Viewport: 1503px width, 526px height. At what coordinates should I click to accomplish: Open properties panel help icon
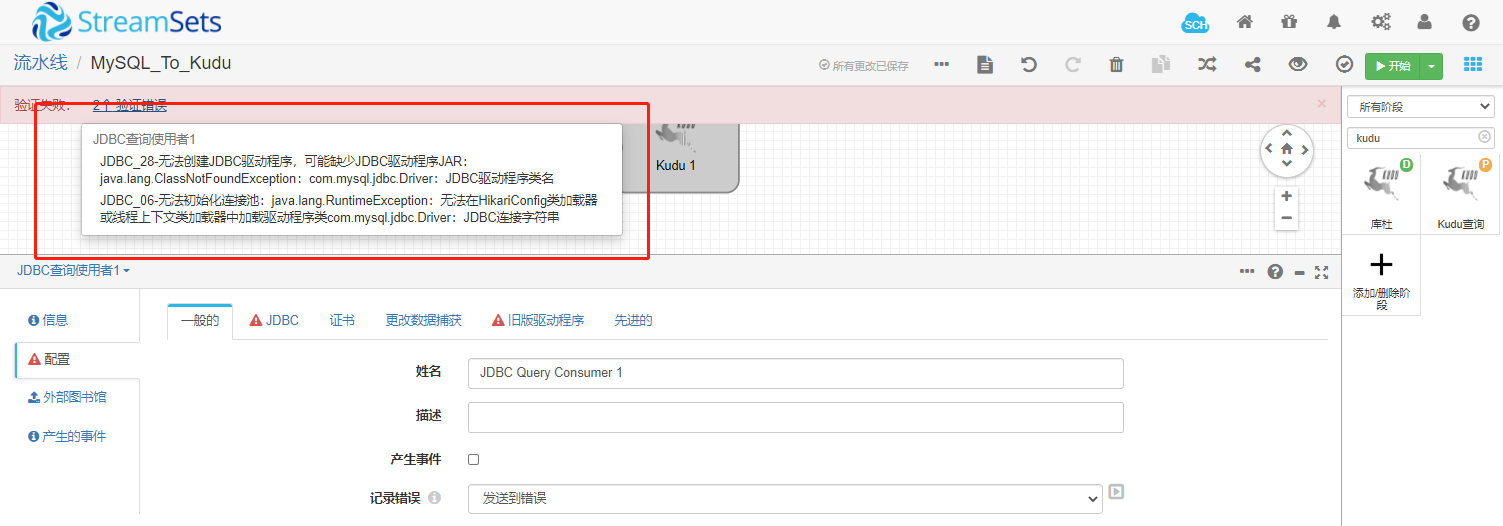pyautogui.click(x=1275, y=271)
